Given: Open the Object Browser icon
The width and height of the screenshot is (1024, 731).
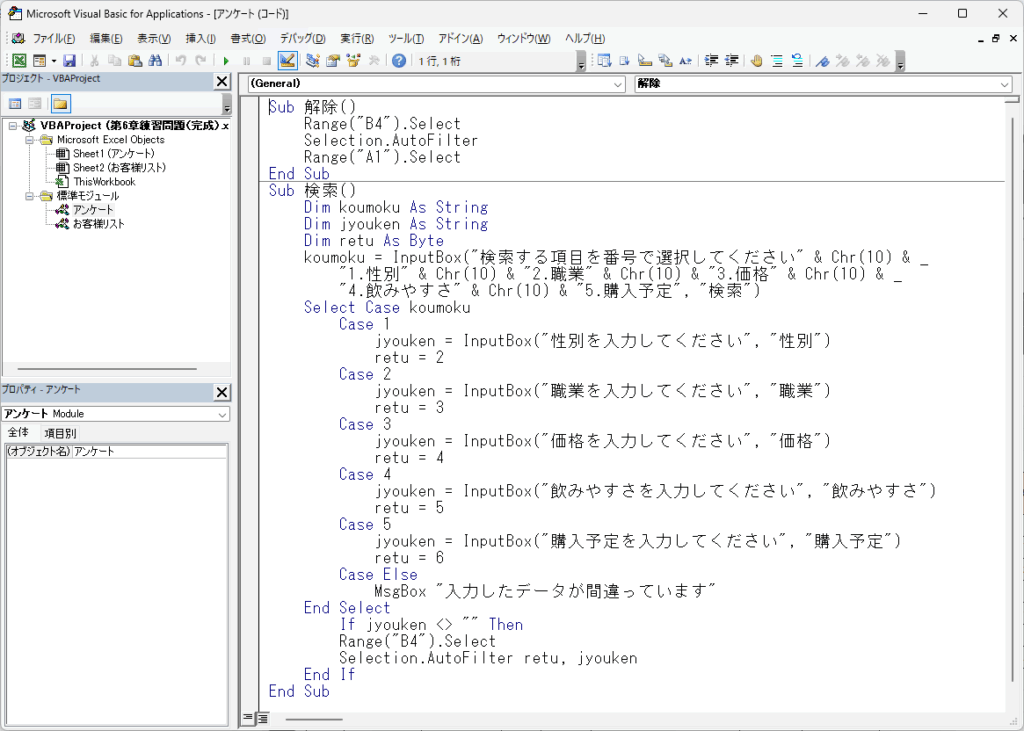Looking at the screenshot, I should (353, 61).
